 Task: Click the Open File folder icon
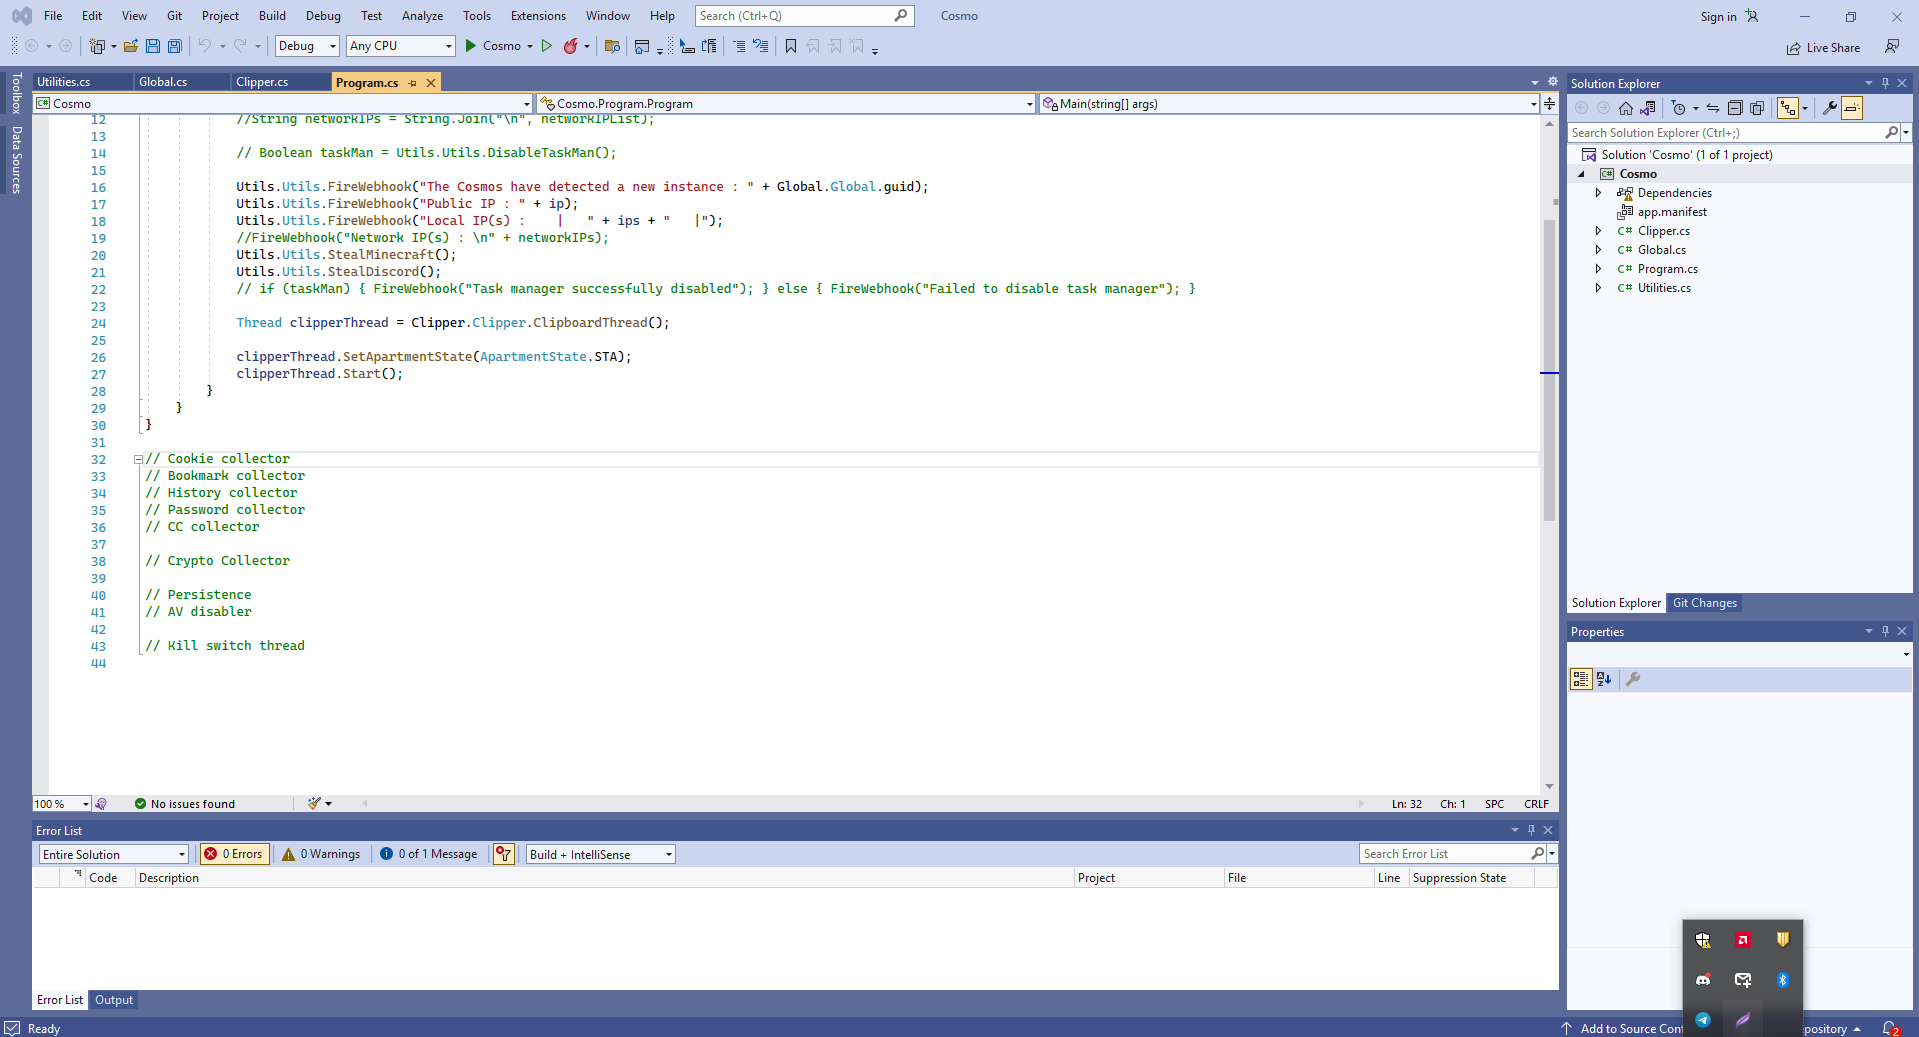131,46
